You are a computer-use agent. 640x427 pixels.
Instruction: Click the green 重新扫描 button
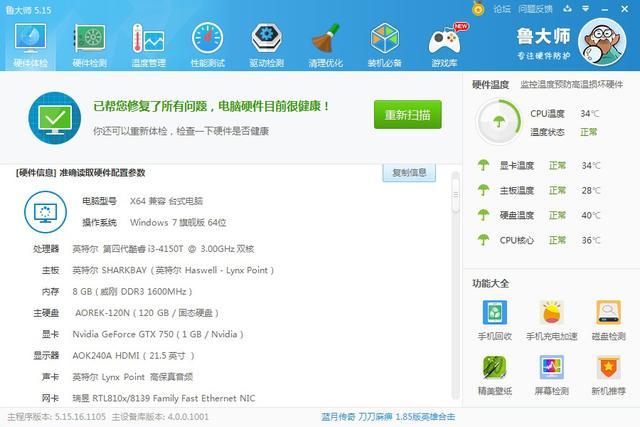pos(407,115)
